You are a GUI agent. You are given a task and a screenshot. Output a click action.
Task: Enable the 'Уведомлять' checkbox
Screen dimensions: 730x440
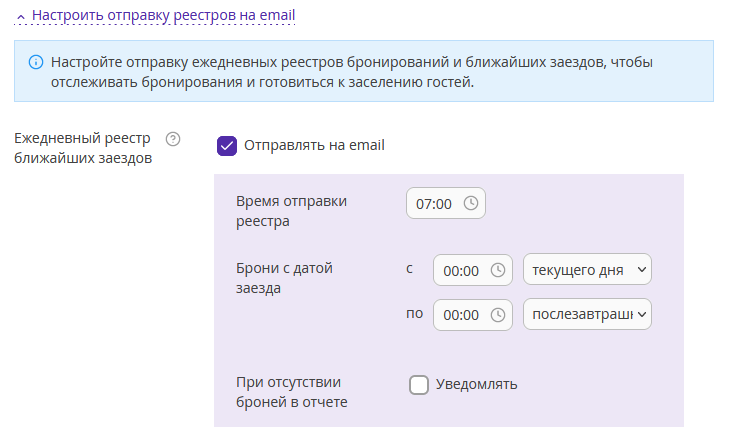point(419,385)
